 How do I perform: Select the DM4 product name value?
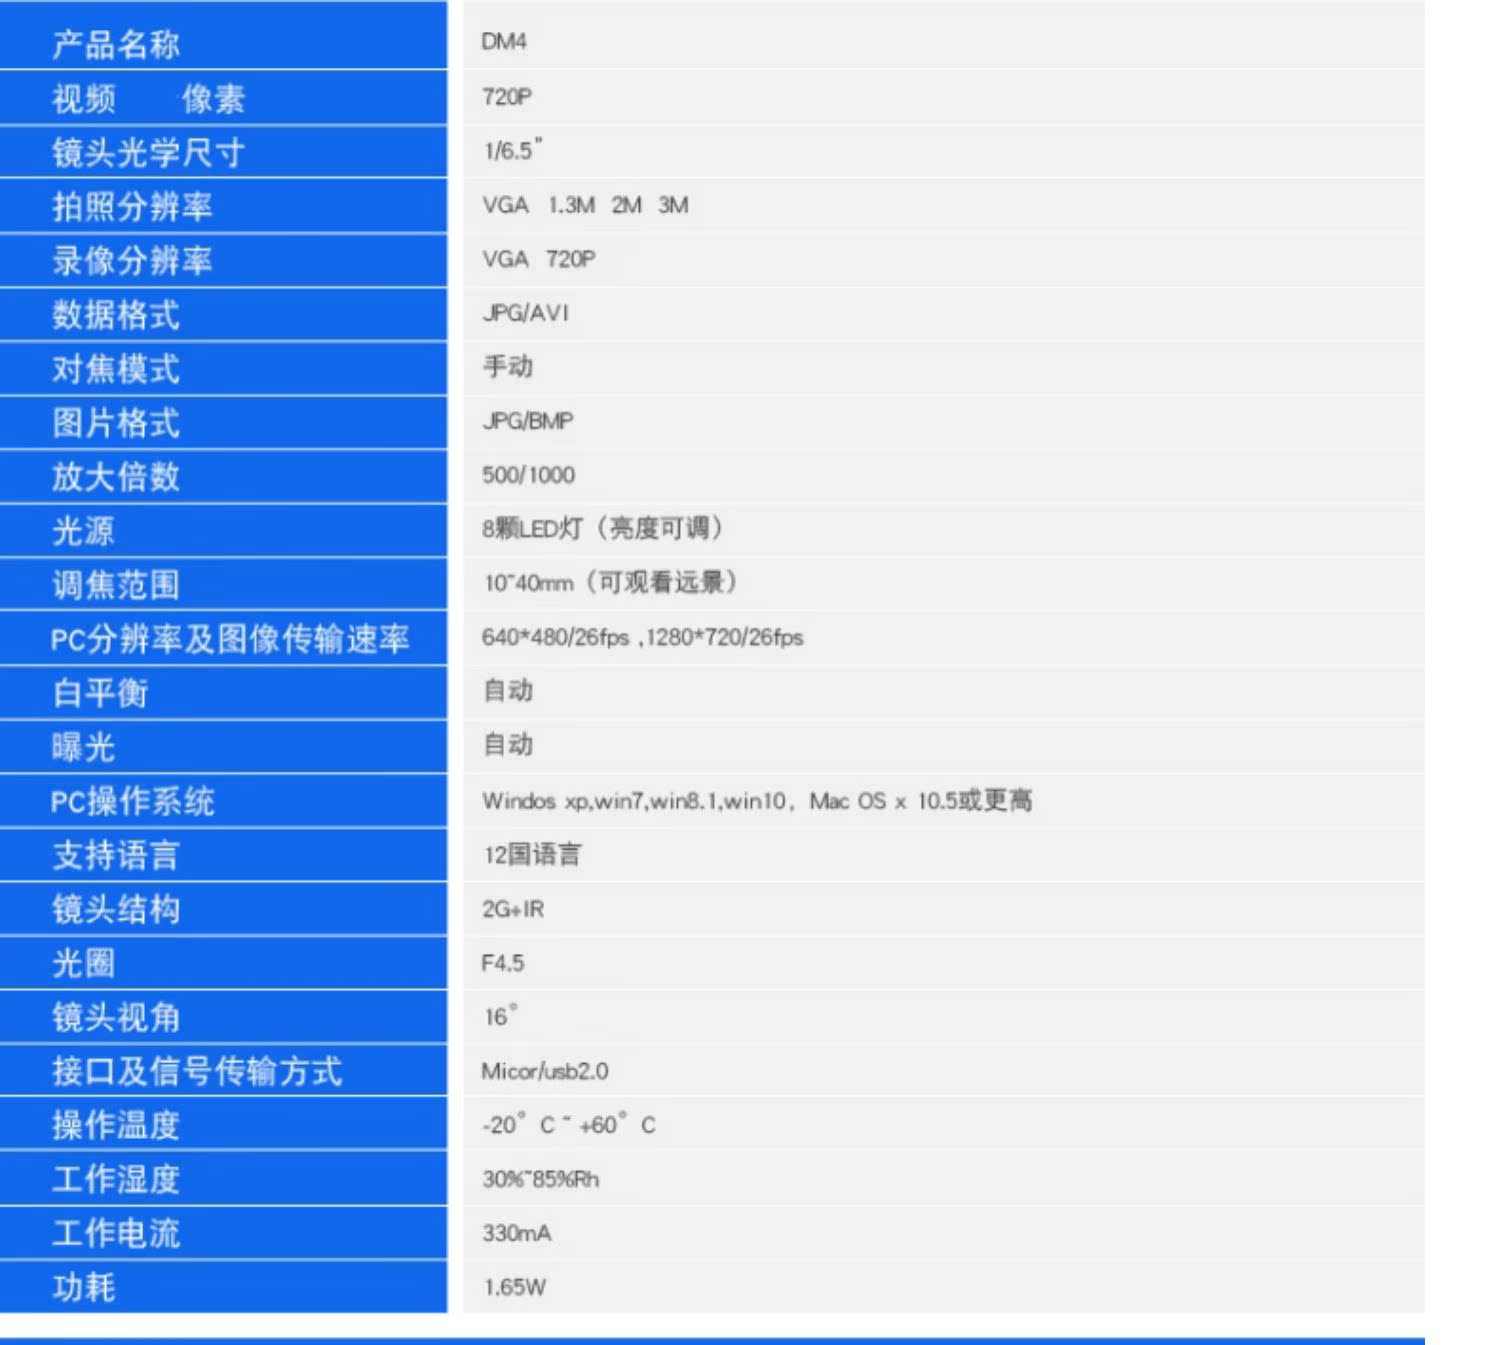504,42
